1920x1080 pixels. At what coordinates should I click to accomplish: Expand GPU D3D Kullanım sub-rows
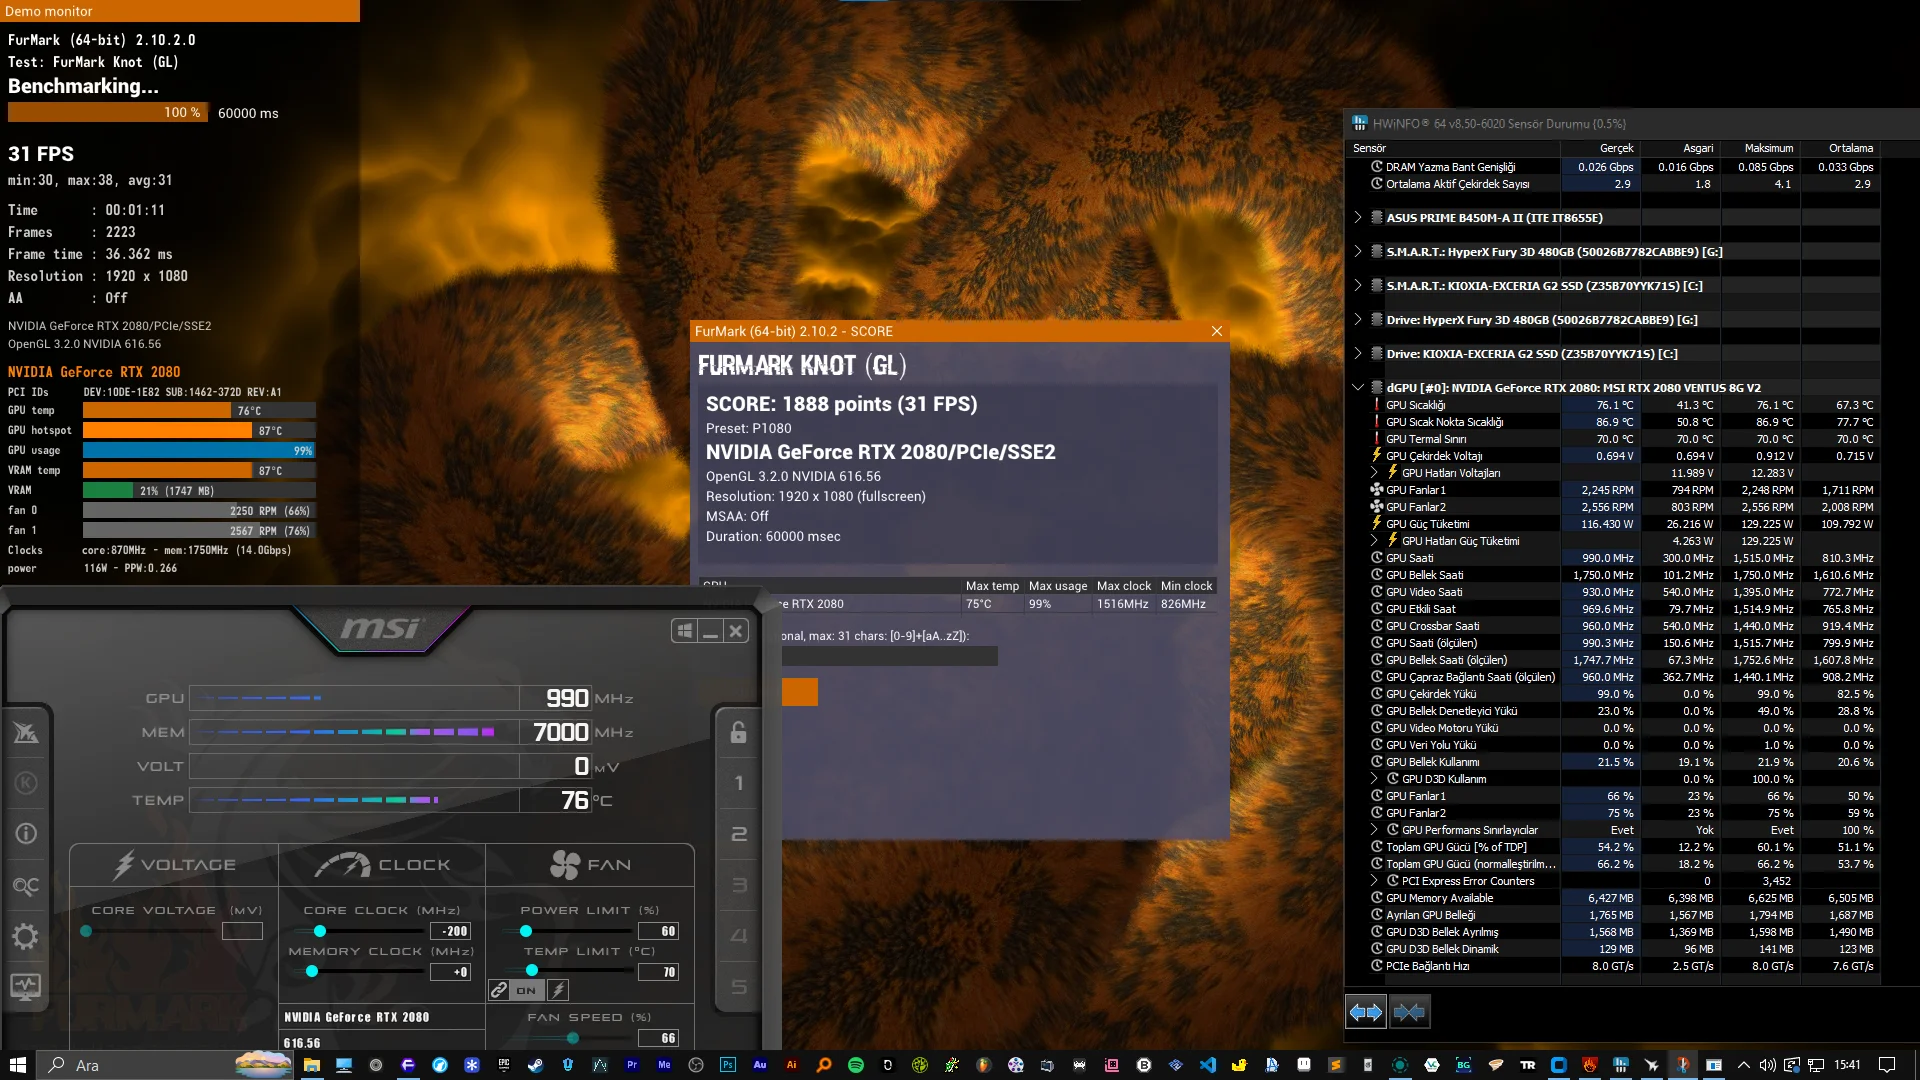(1374, 778)
